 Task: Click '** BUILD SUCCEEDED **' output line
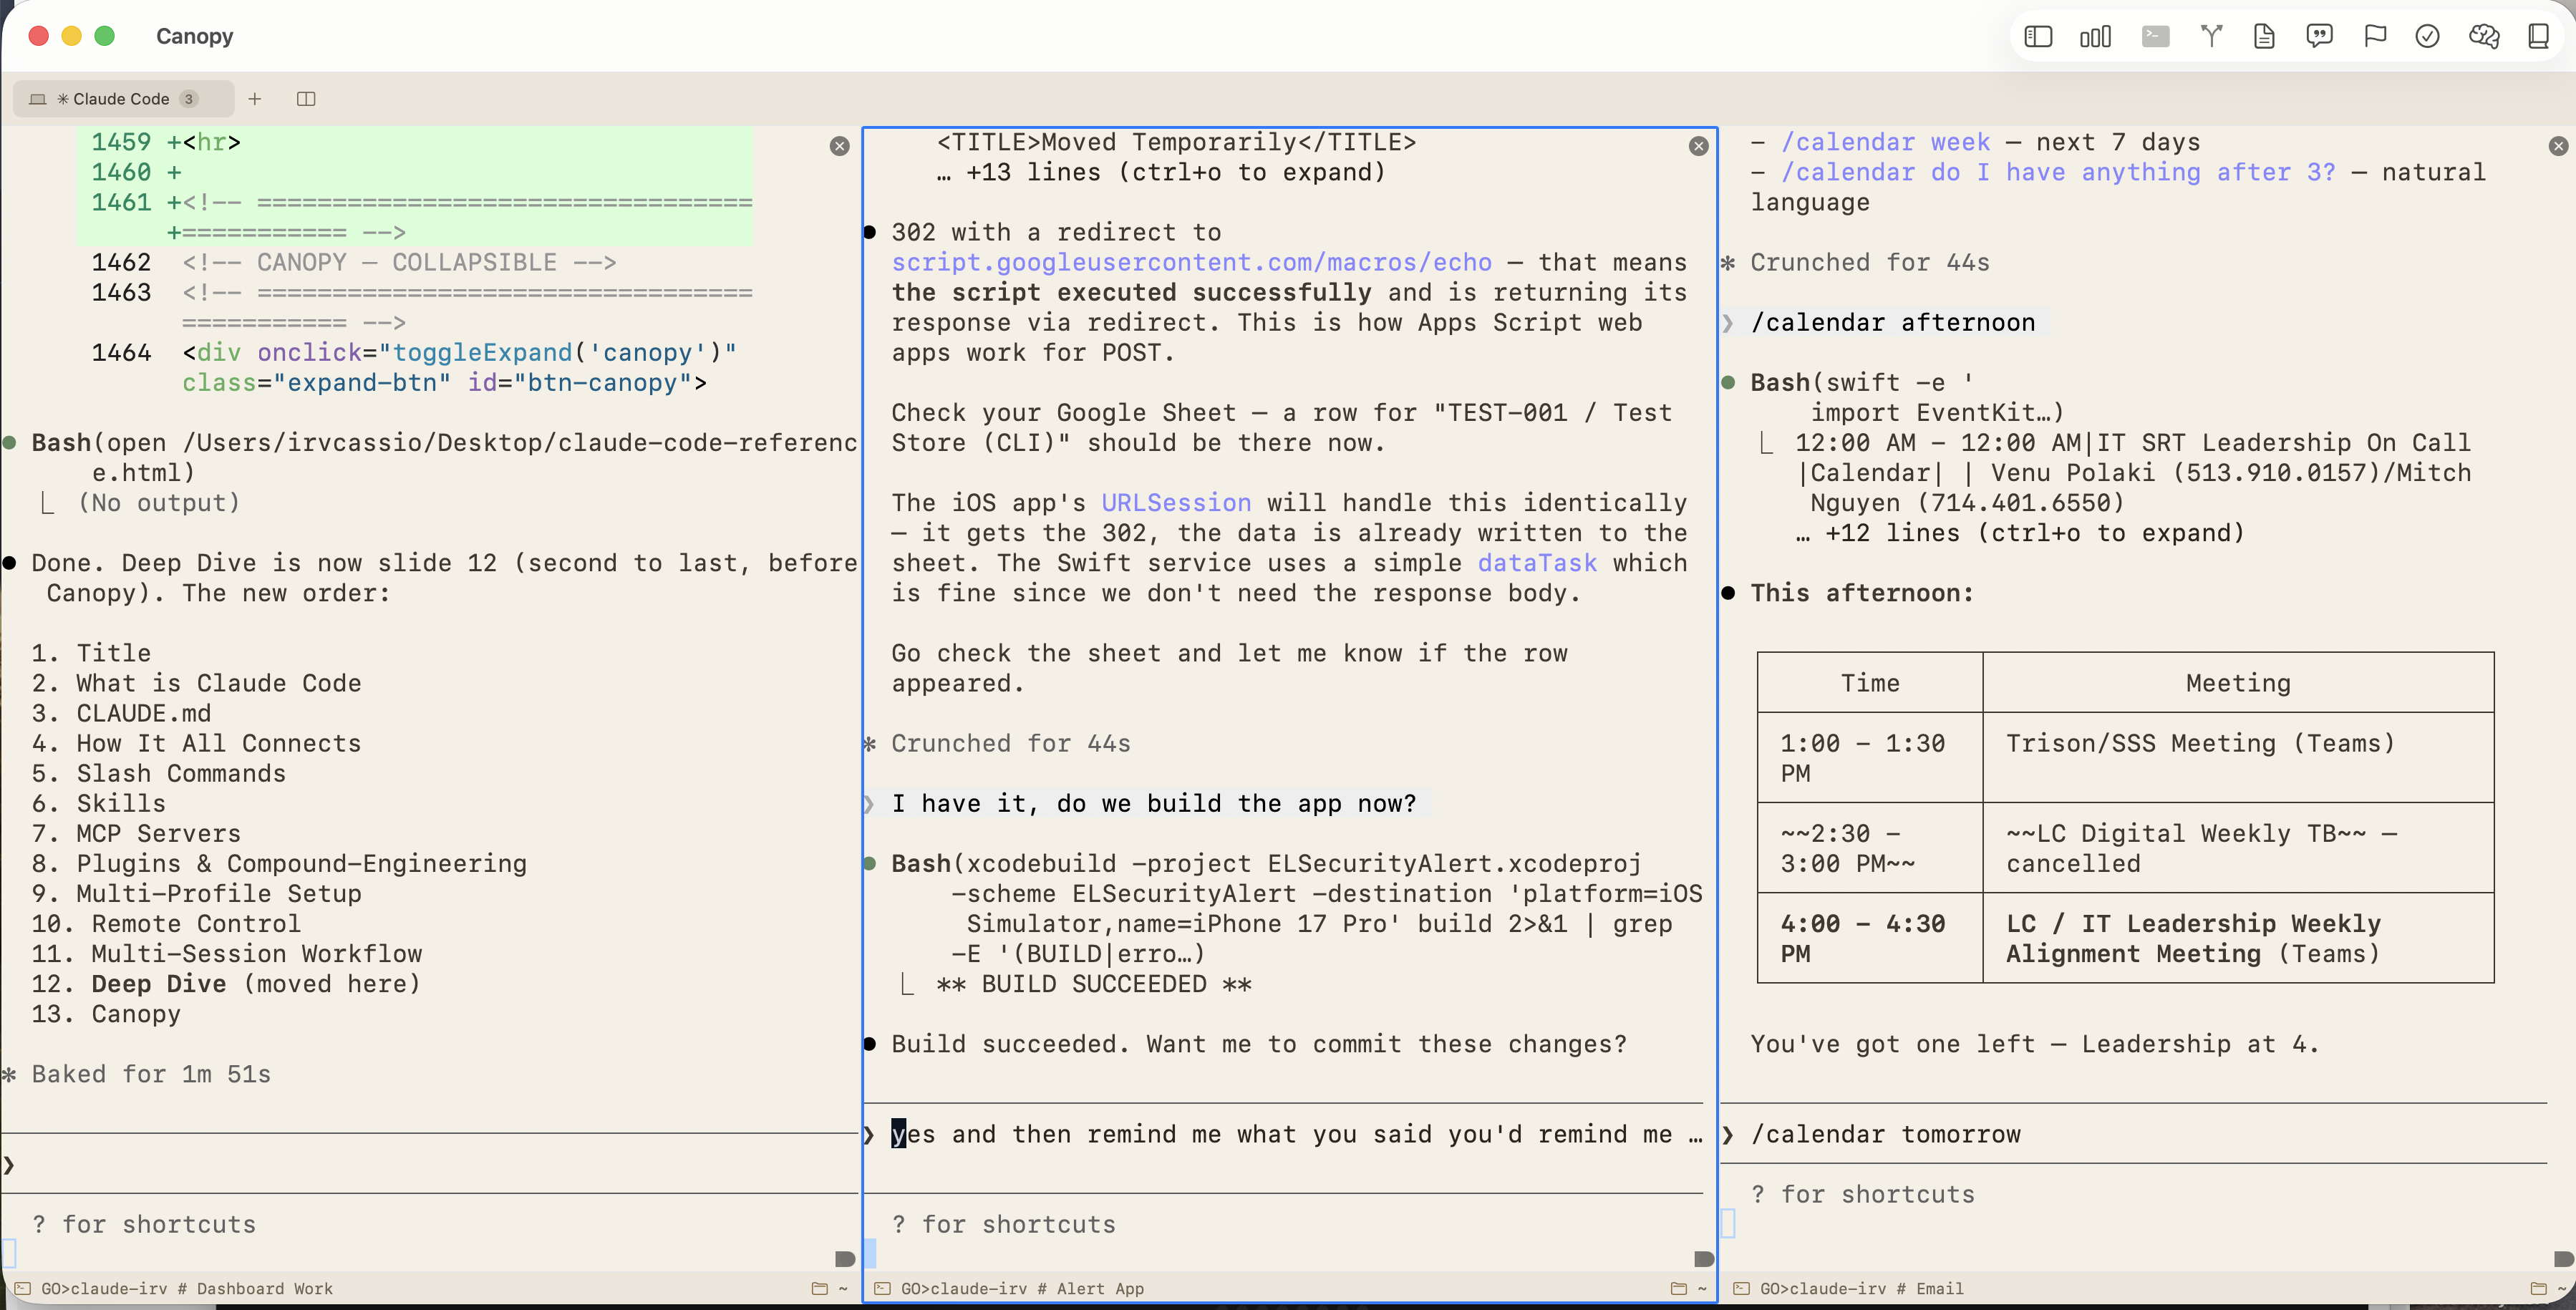1094,984
